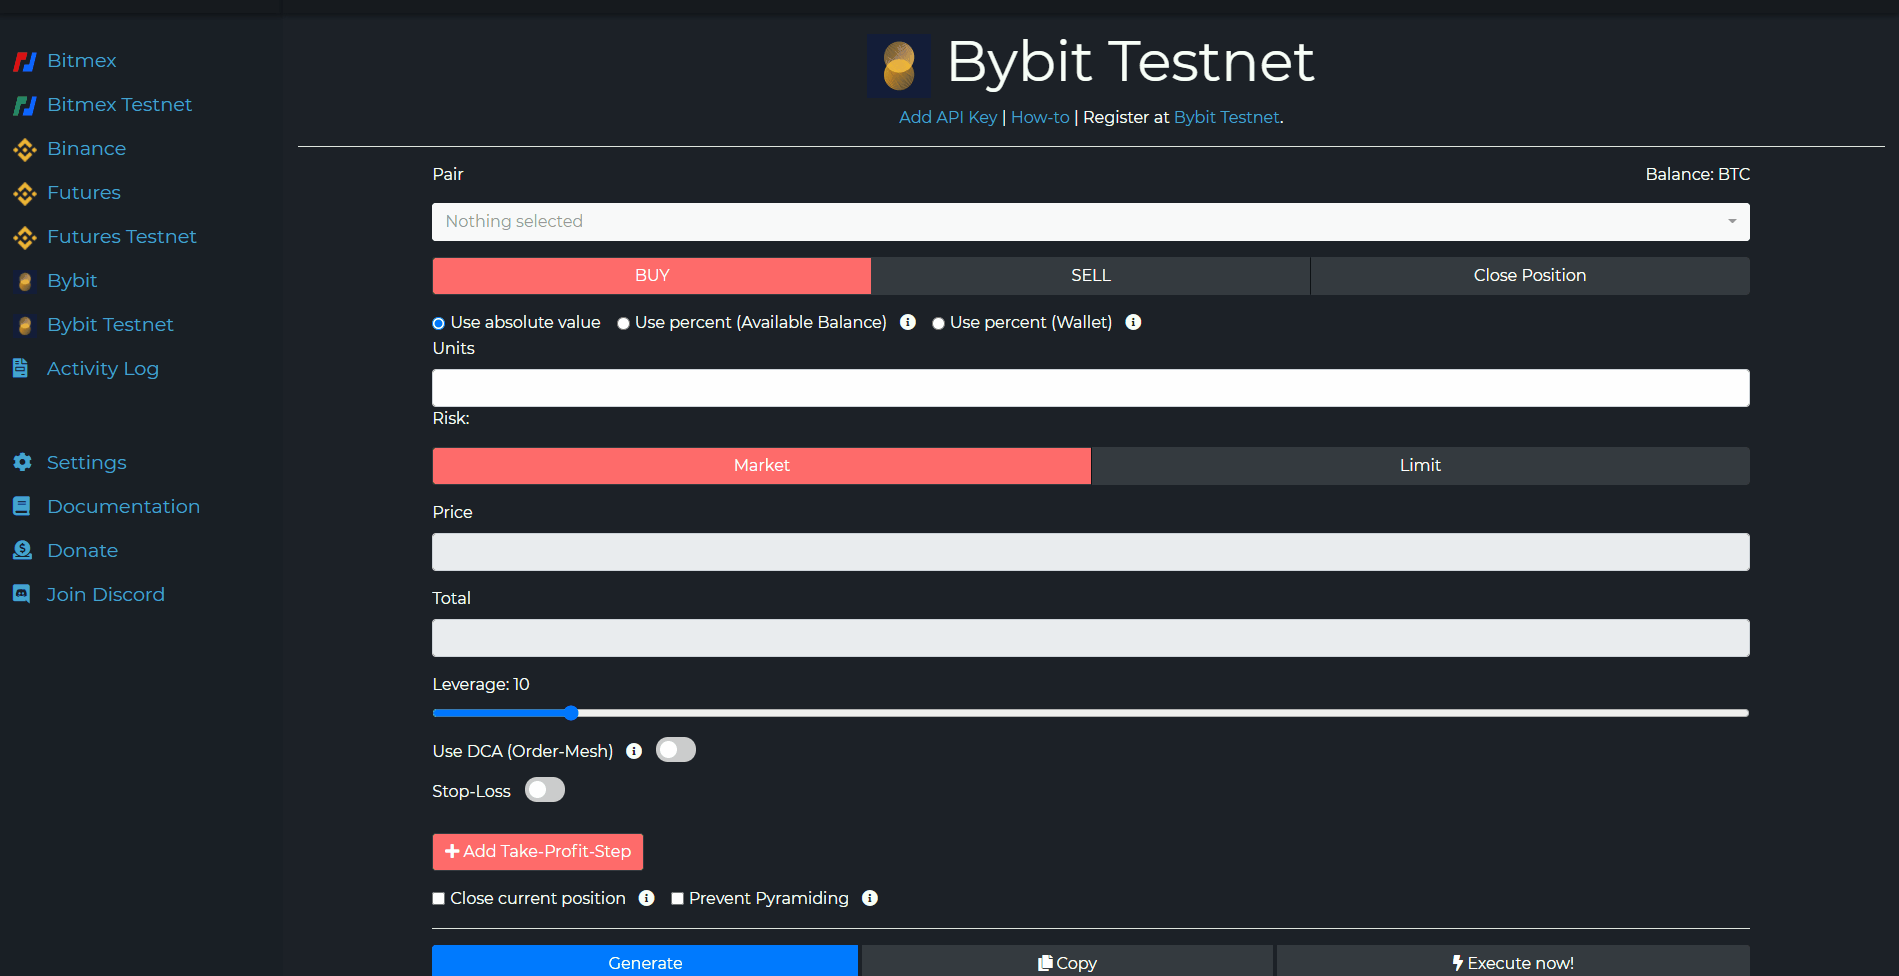
Task: Click the Activity Log document icon
Action: (x=20, y=368)
